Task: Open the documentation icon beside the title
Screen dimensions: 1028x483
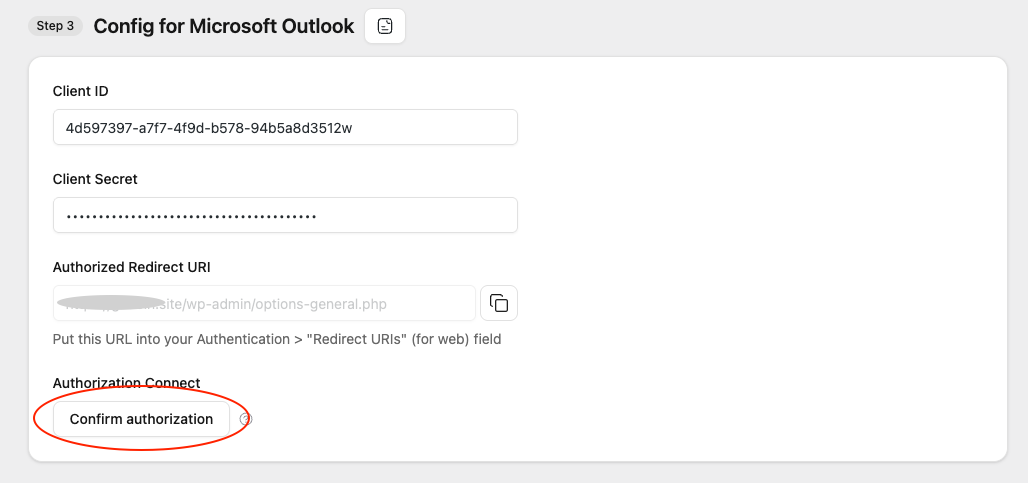Action: pyautogui.click(x=385, y=26)
